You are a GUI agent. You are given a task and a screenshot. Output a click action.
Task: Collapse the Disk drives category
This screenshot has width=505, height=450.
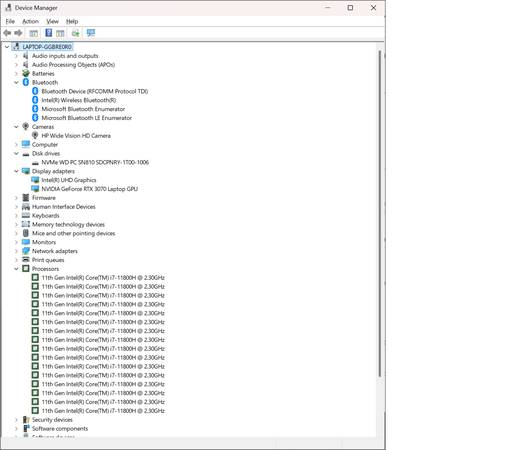pyautogui.click(x=16, y=153)
